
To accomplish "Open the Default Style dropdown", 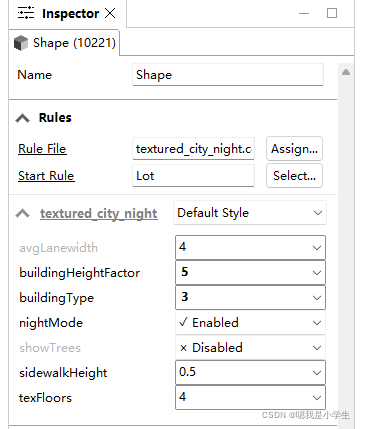I will click(250, 213).
